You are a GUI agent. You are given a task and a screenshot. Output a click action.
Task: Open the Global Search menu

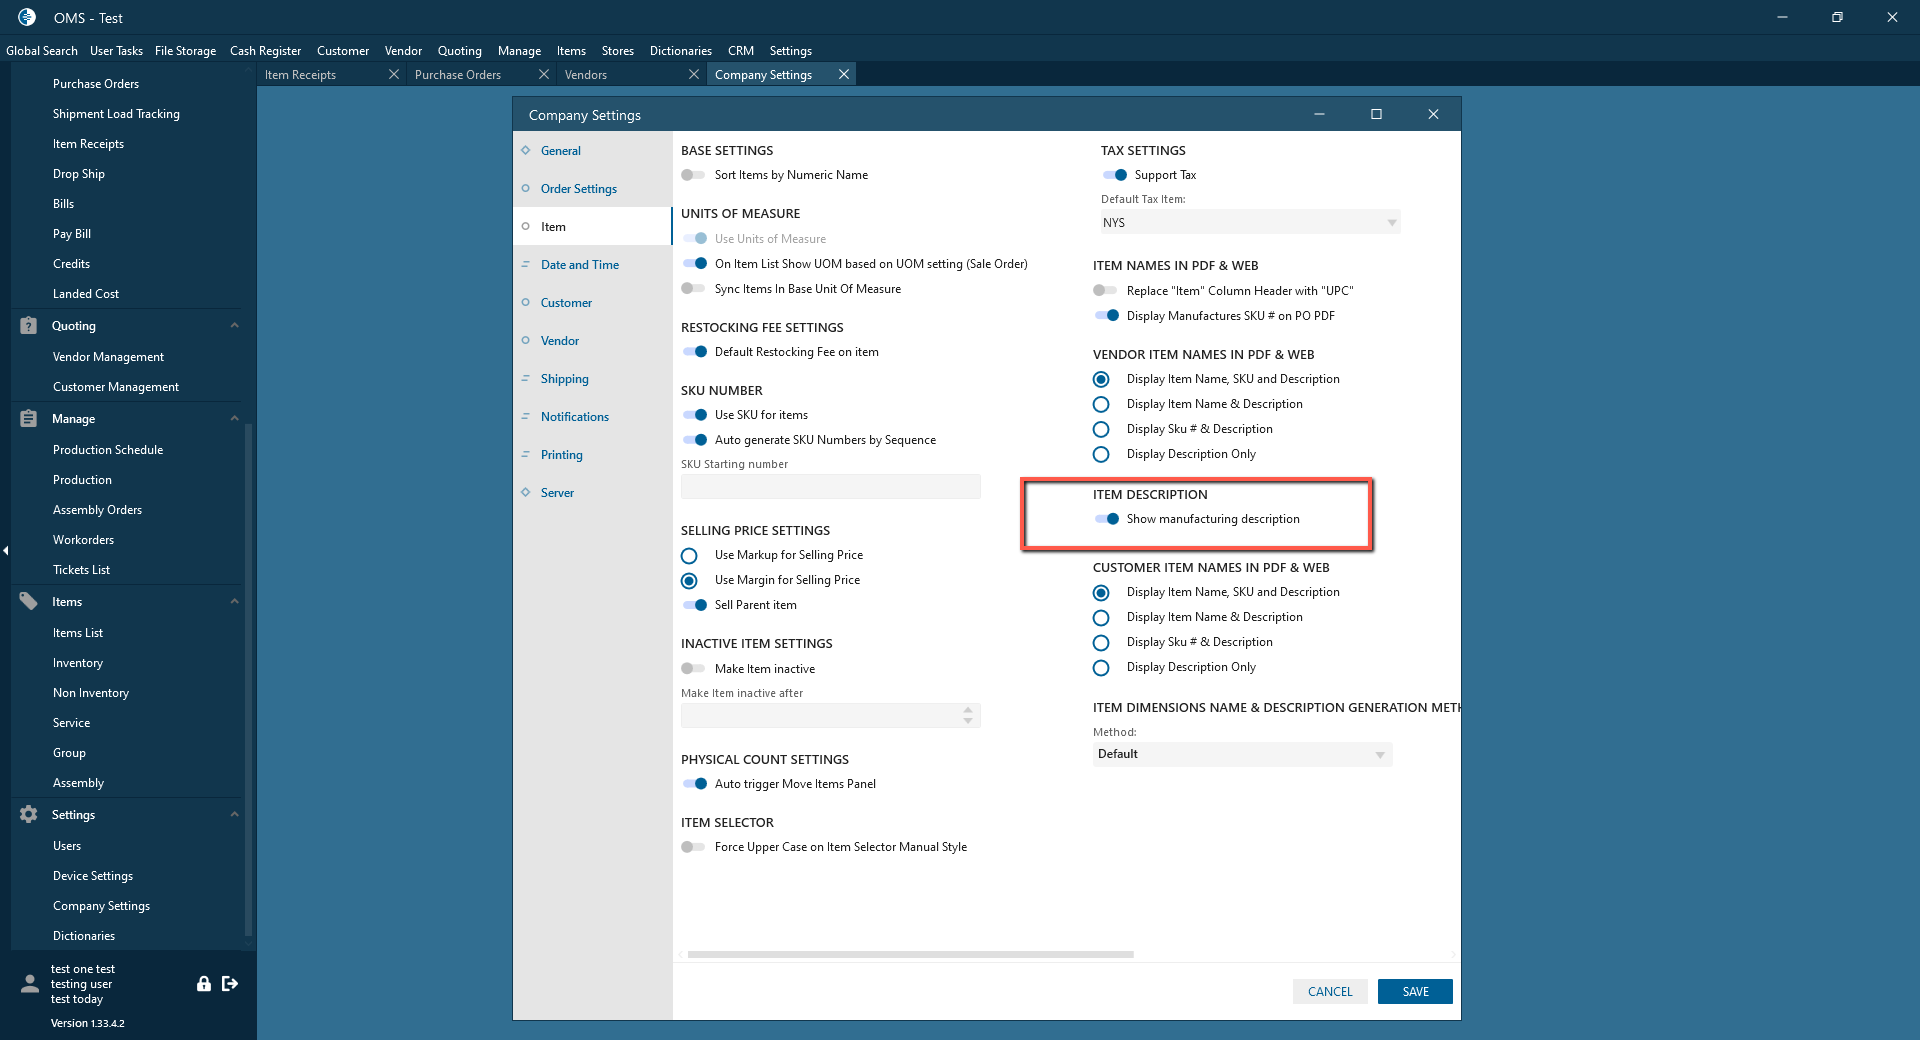(42, 51)
